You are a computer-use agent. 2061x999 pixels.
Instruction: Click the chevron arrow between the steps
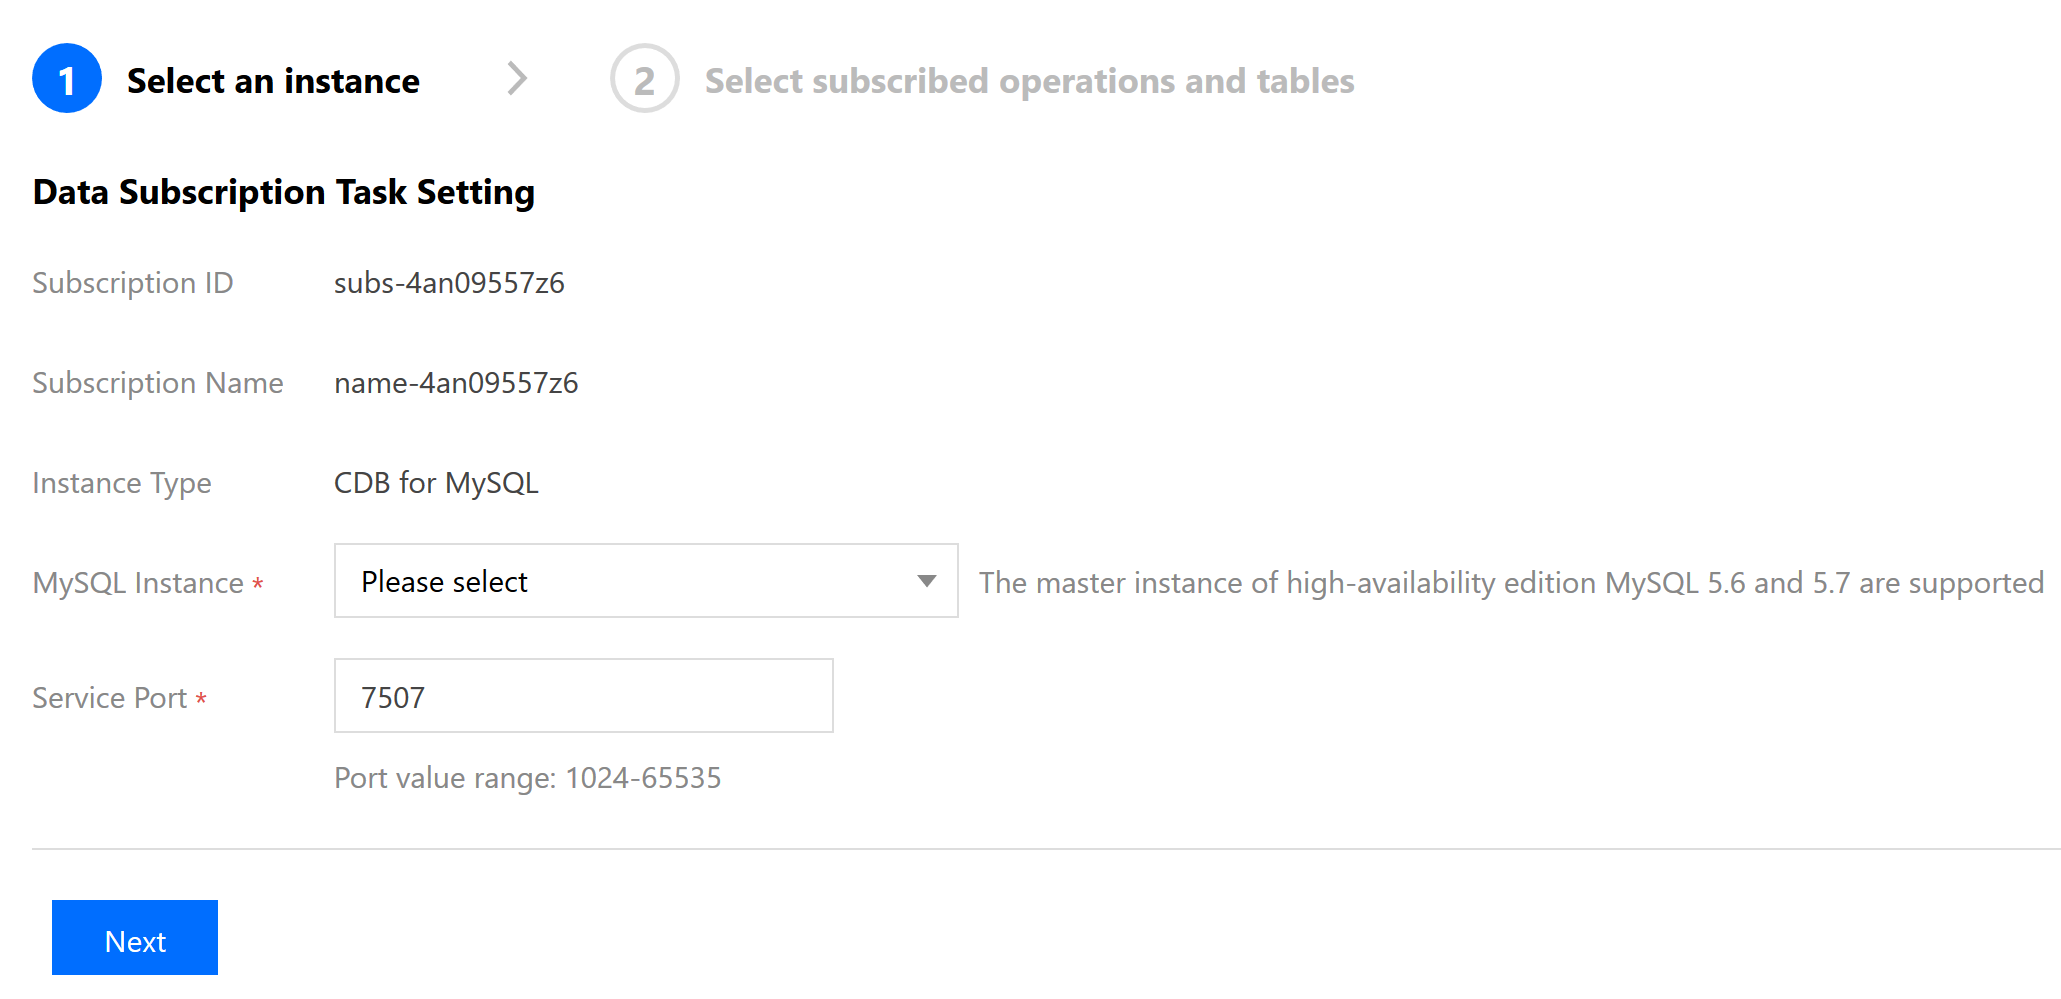[517, 79]
